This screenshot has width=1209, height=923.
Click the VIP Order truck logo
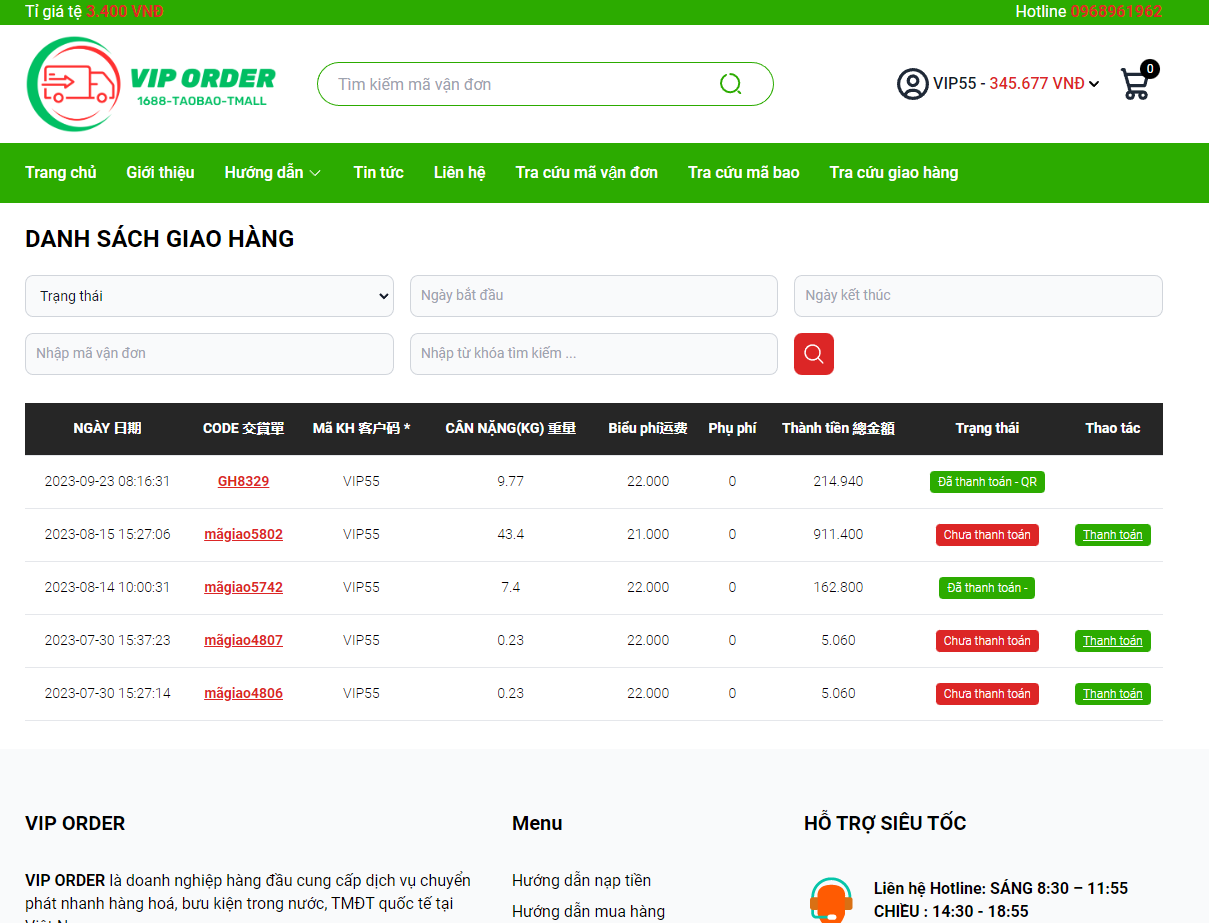coord(150,84)
